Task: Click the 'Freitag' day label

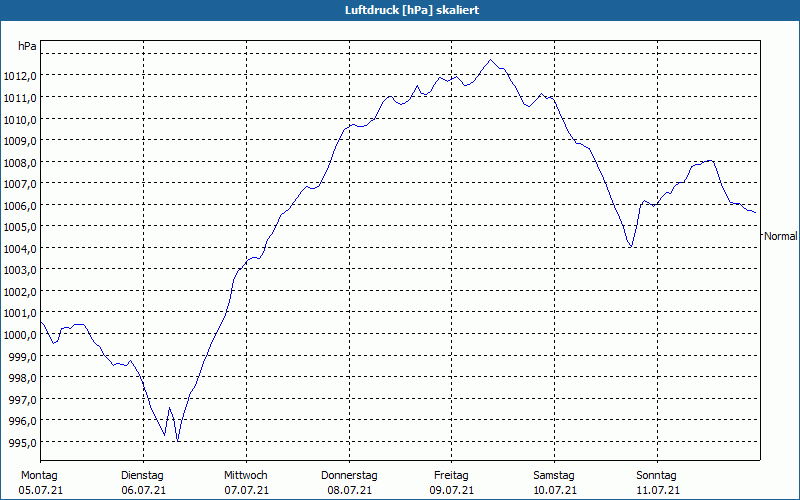Action: 452,476
